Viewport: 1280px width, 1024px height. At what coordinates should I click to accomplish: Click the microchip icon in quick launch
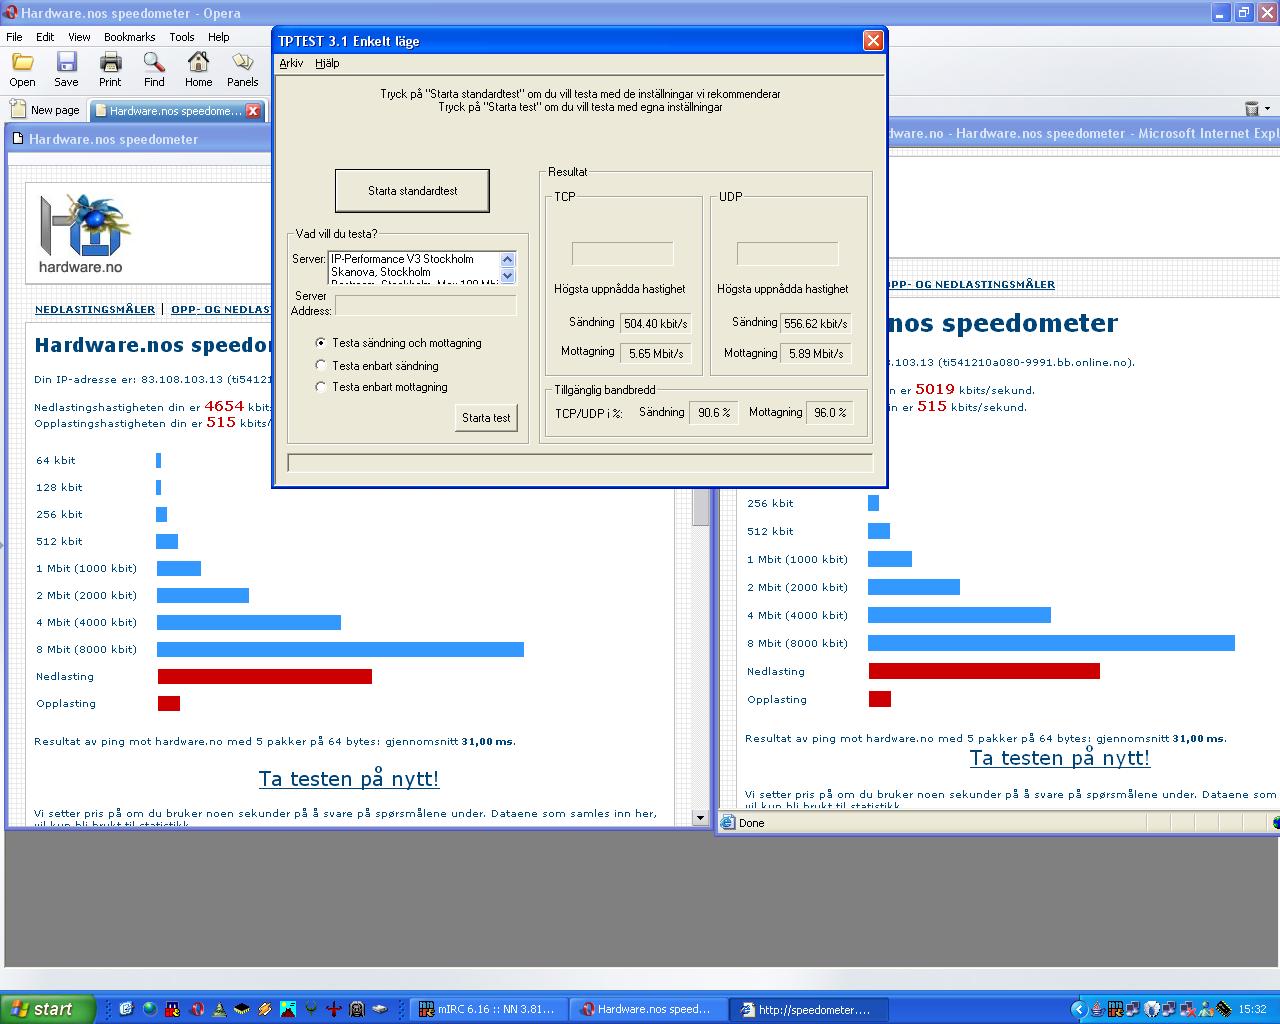tap(242, 1009)
